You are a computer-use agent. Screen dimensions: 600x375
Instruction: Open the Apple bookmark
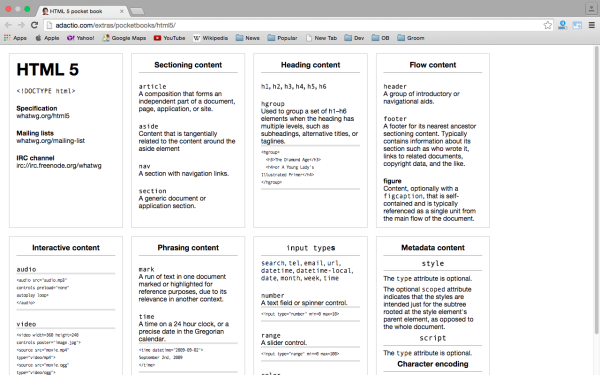[47, 38]
